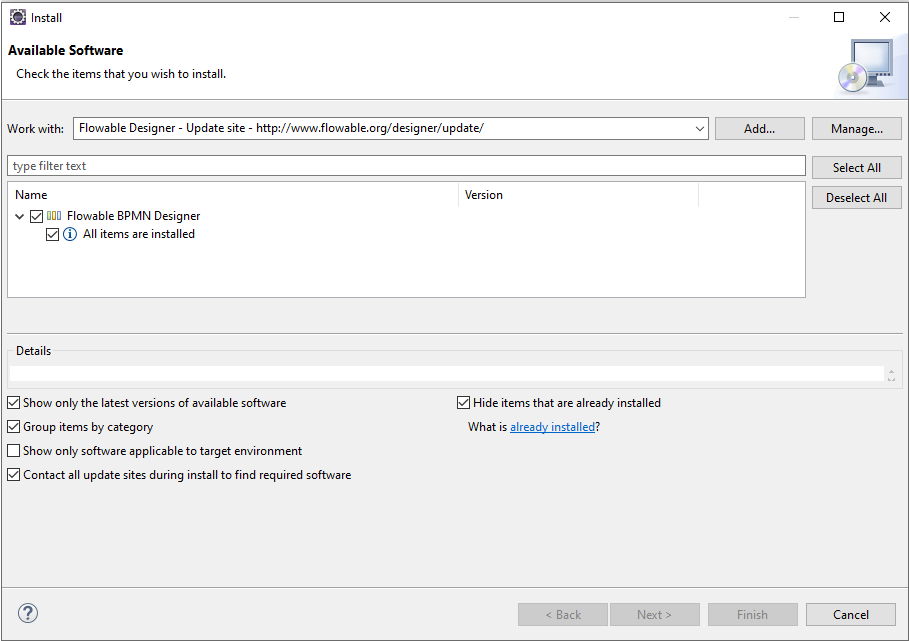Open the Manage... sites button
Viewport: 909px width, 641px height.
pyautogui.click(x=856, y=129)
